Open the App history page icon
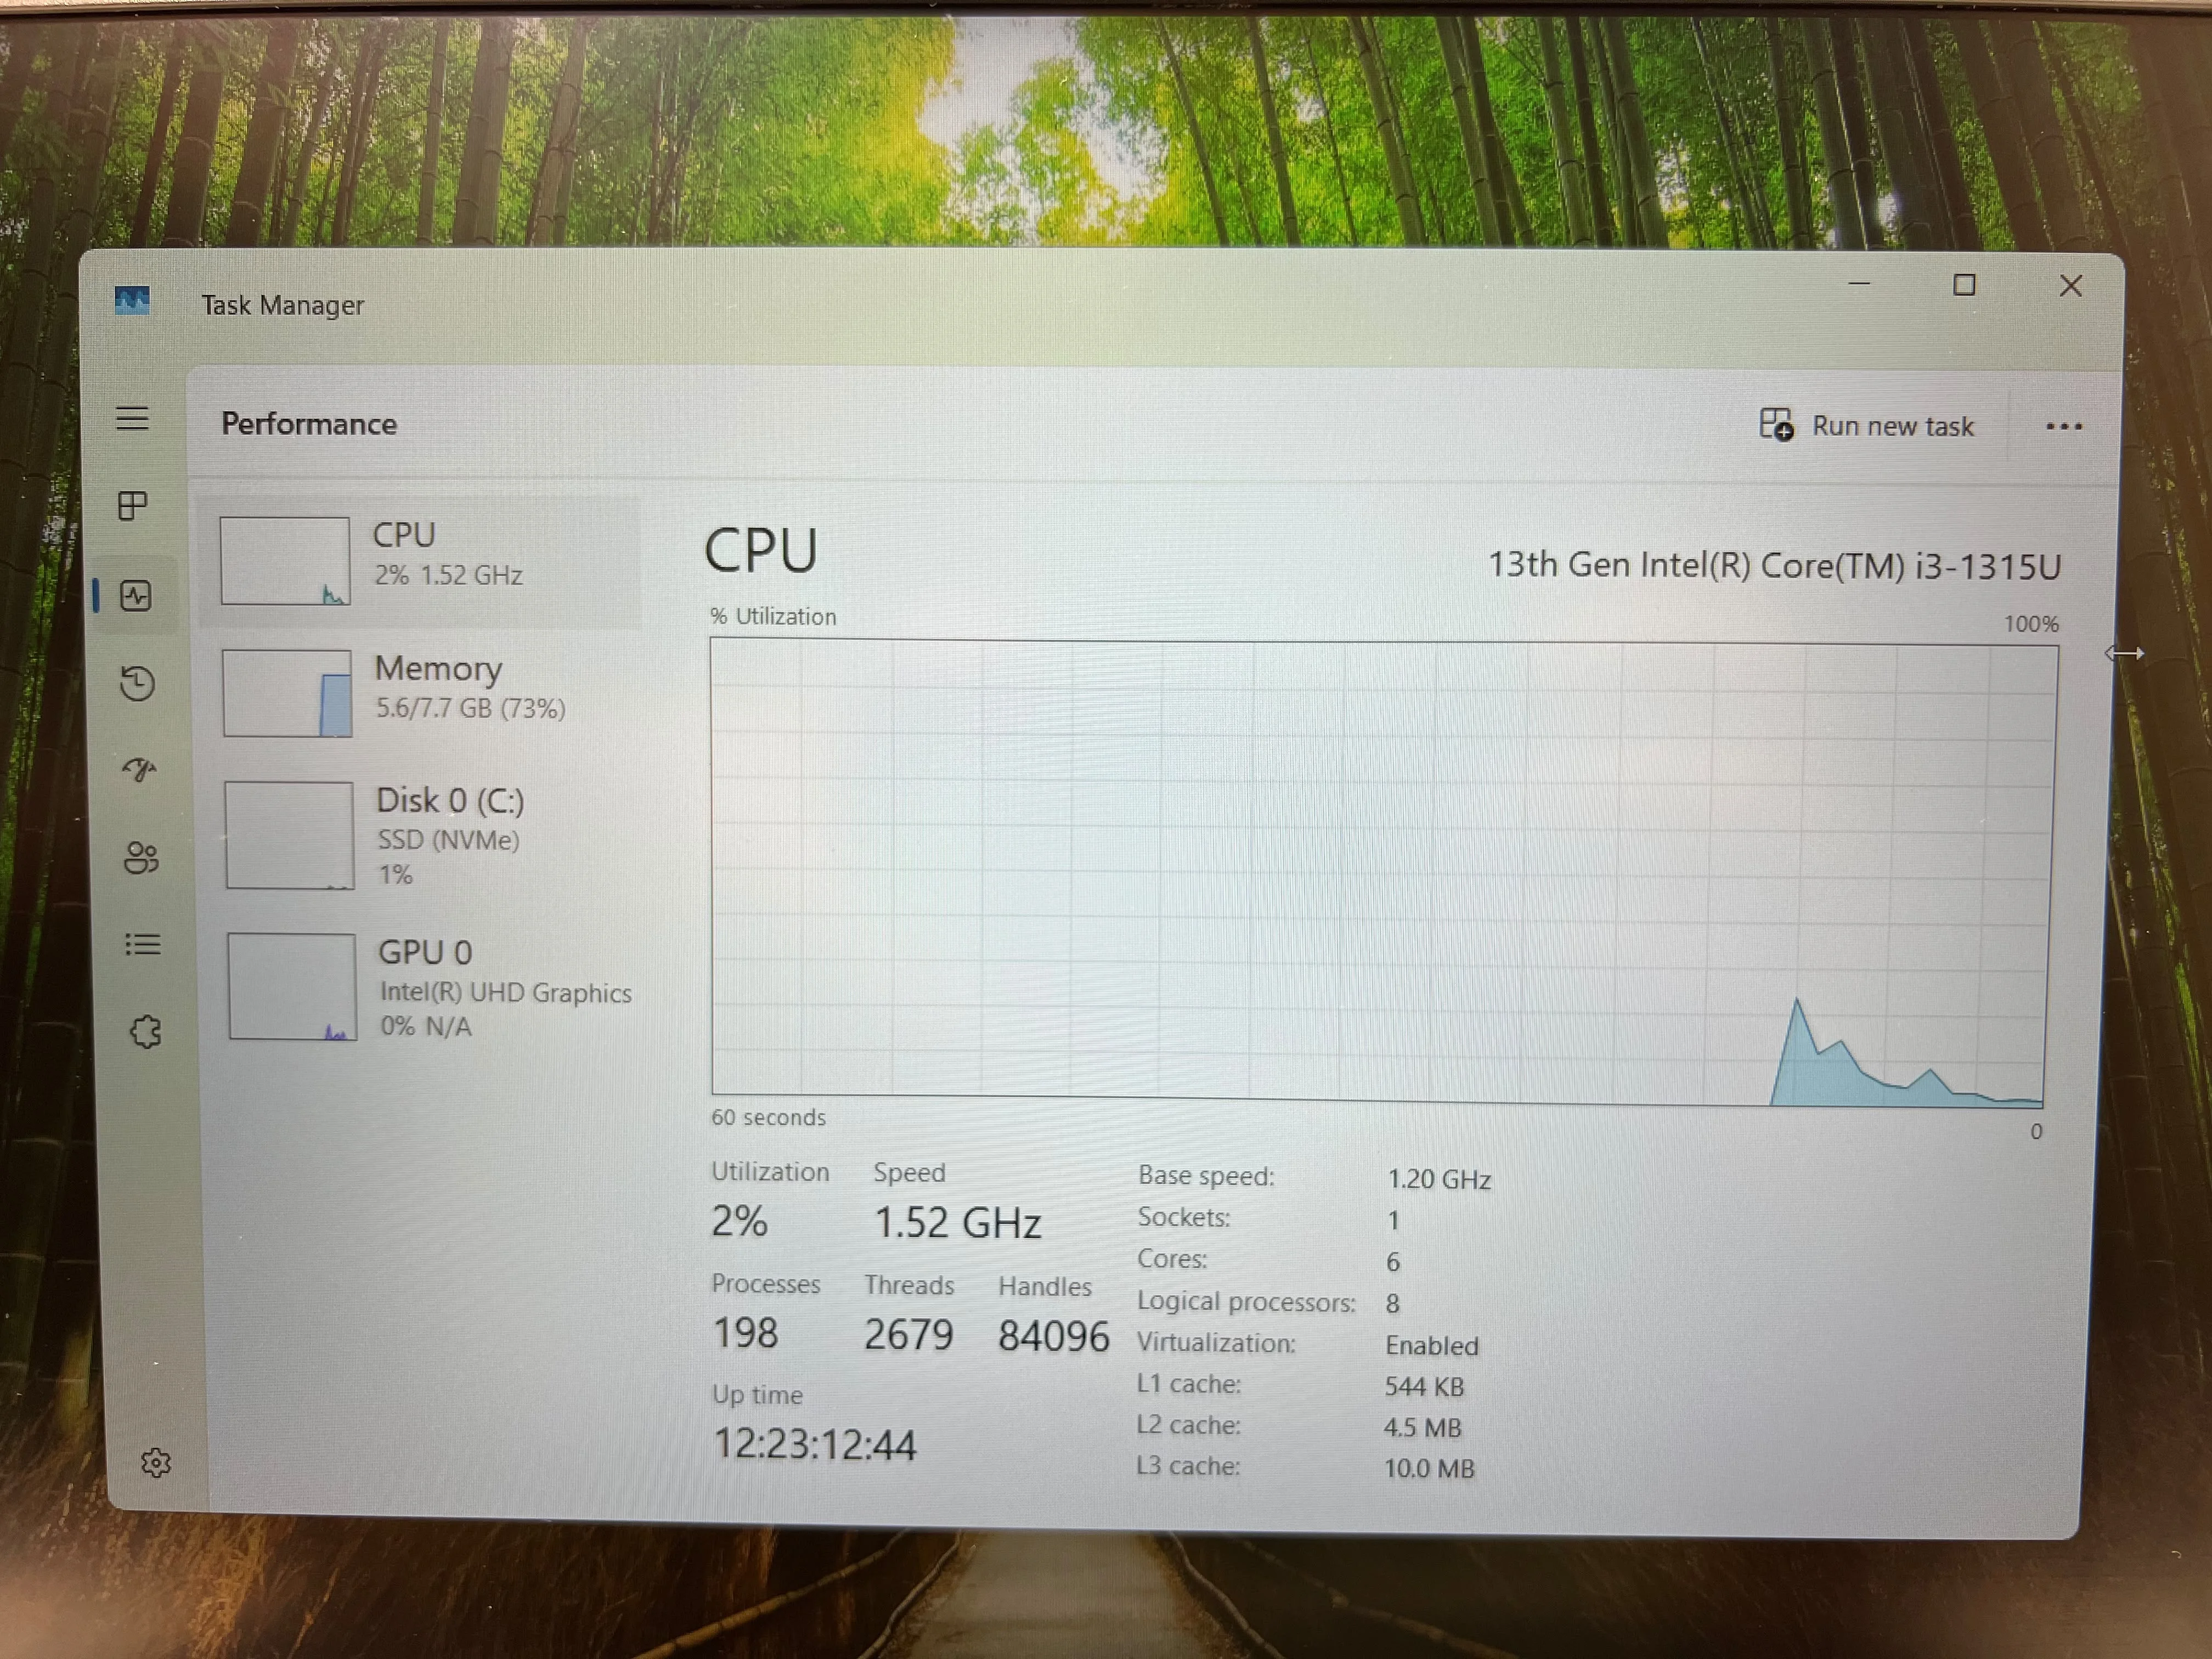This screenshot has height=1659, width=2212. coord(137,683)
